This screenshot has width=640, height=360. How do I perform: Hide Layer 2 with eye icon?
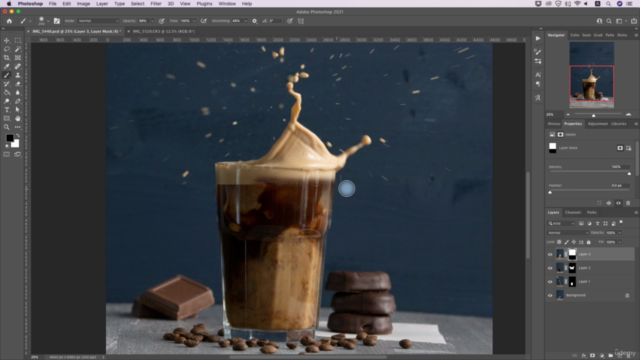(x=550, y=268)
